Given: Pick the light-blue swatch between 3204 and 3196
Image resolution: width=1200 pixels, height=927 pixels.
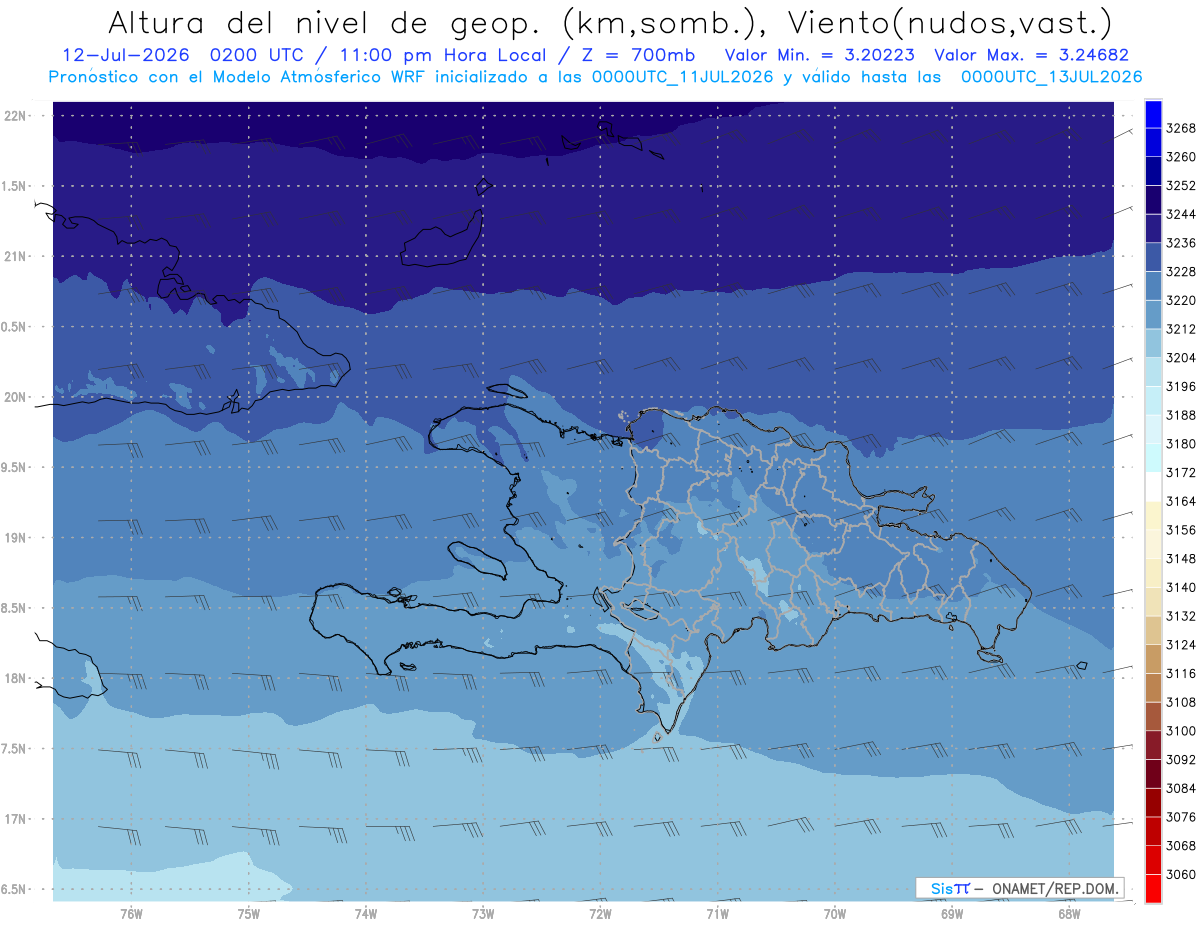Looking at the screenshot, I should pos(1153,372).
